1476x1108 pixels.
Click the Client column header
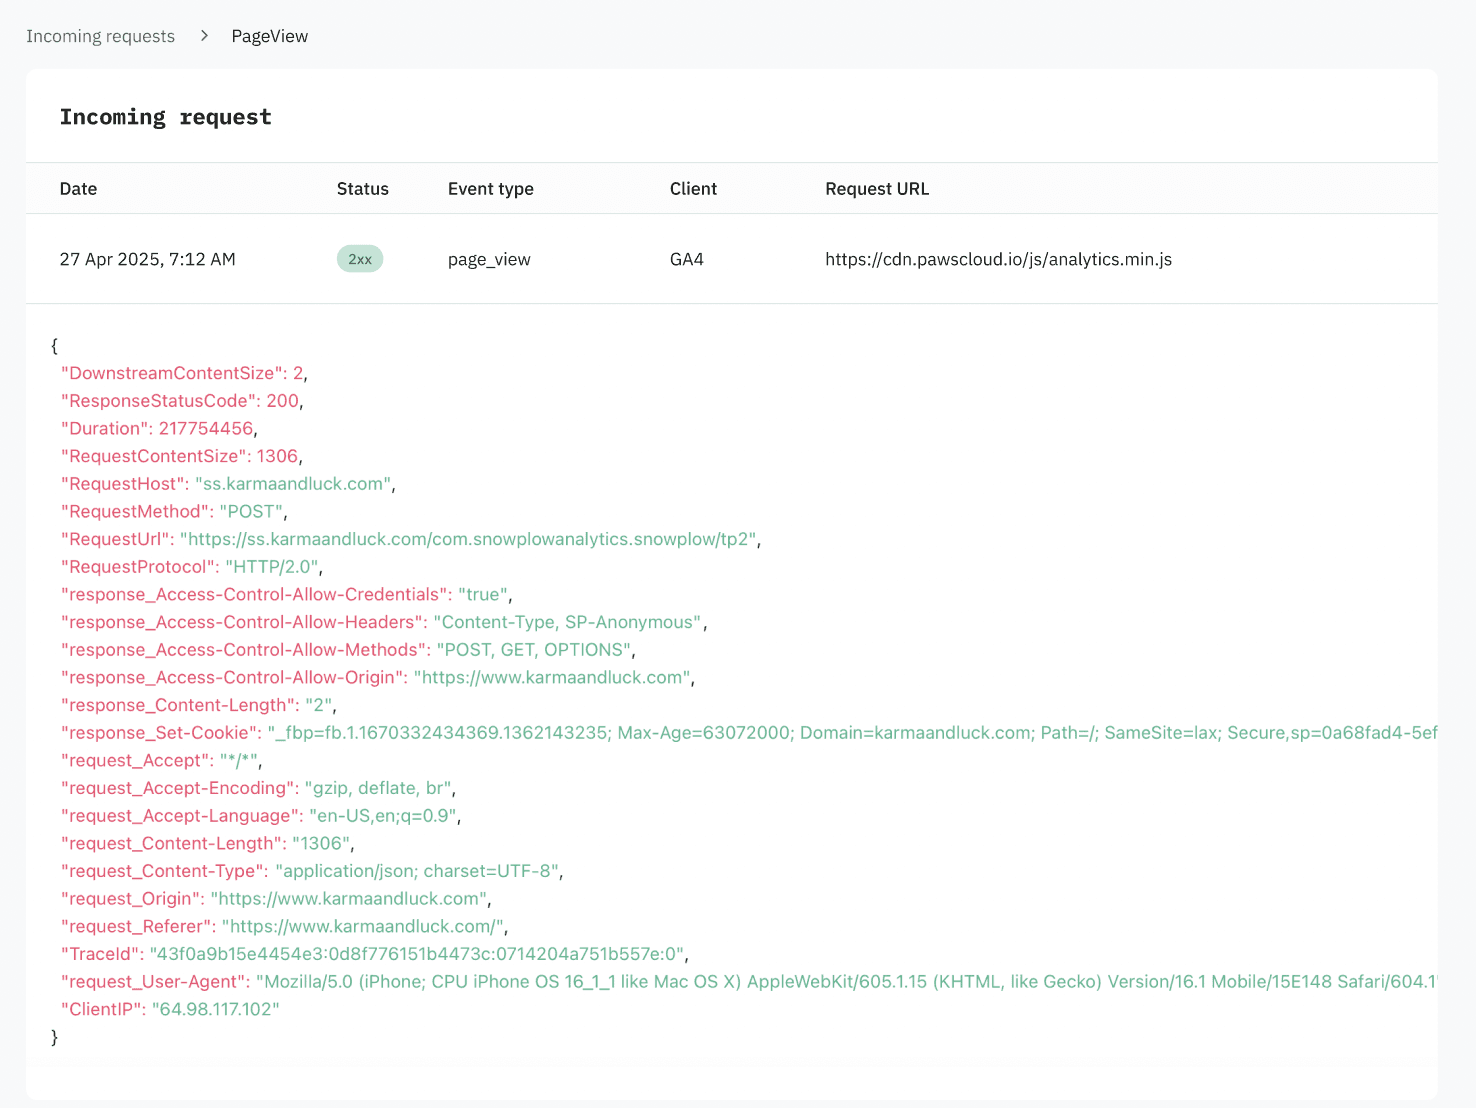click(x=693, y=188)
